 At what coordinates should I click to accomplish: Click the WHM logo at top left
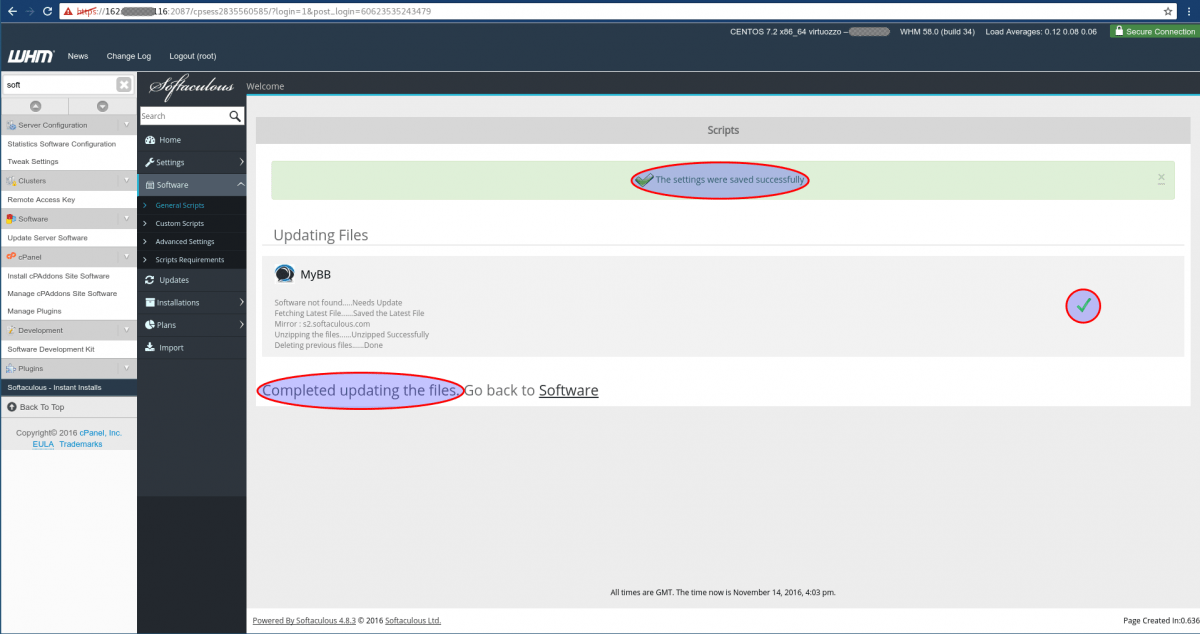(29, 56)
